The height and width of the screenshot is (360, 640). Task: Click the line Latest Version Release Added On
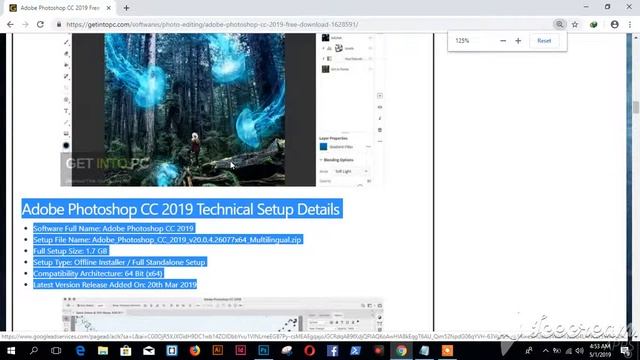coord(115,284)
